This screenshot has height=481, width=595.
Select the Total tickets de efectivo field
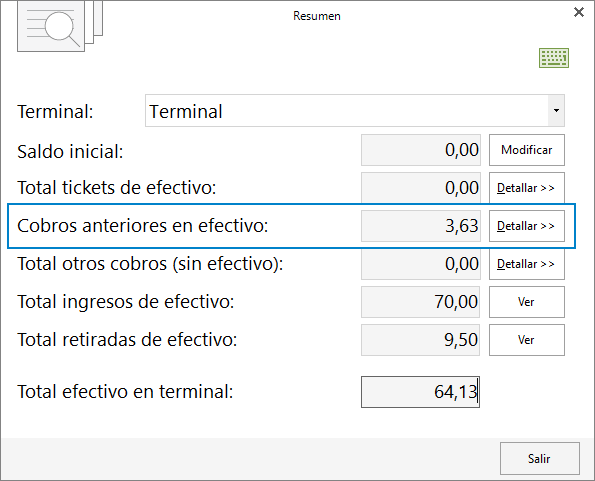coord(421,188)
